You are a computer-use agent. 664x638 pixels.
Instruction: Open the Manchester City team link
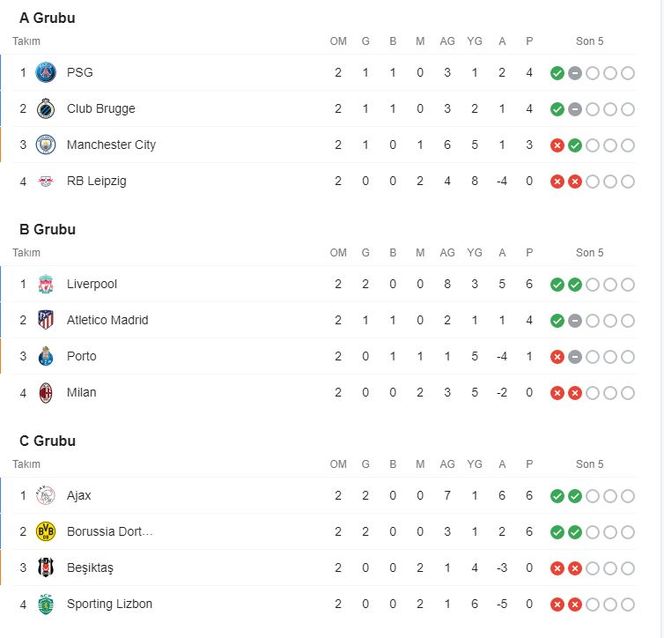coord(111,145)
